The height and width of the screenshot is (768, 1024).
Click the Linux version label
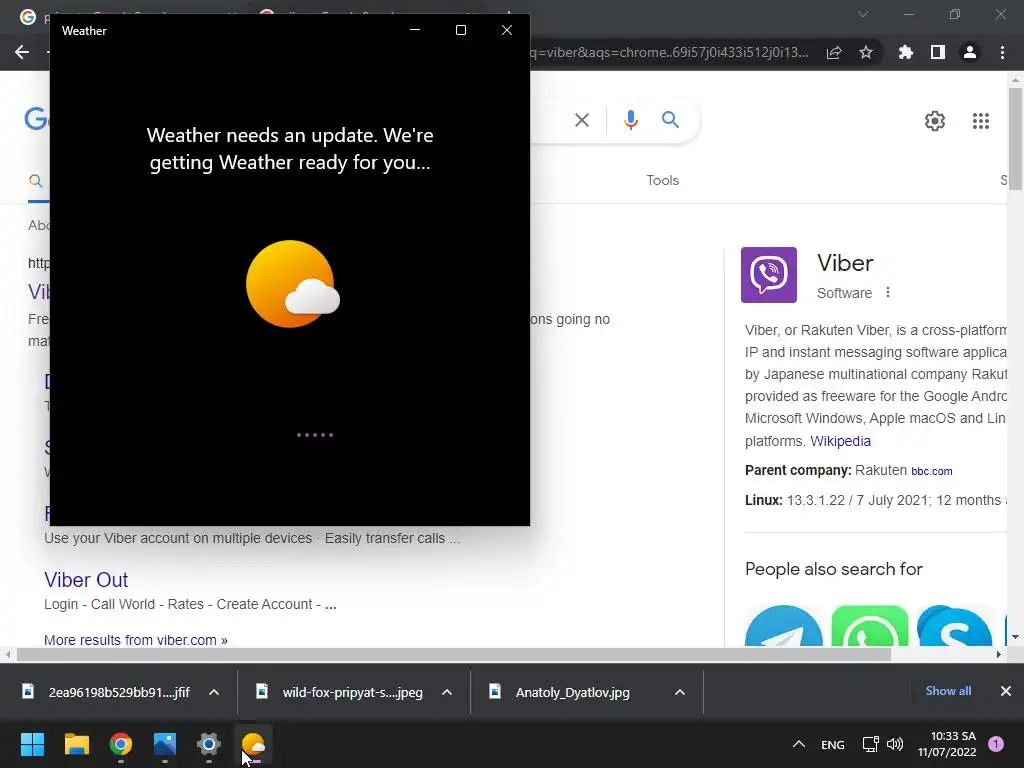(763, 500)
